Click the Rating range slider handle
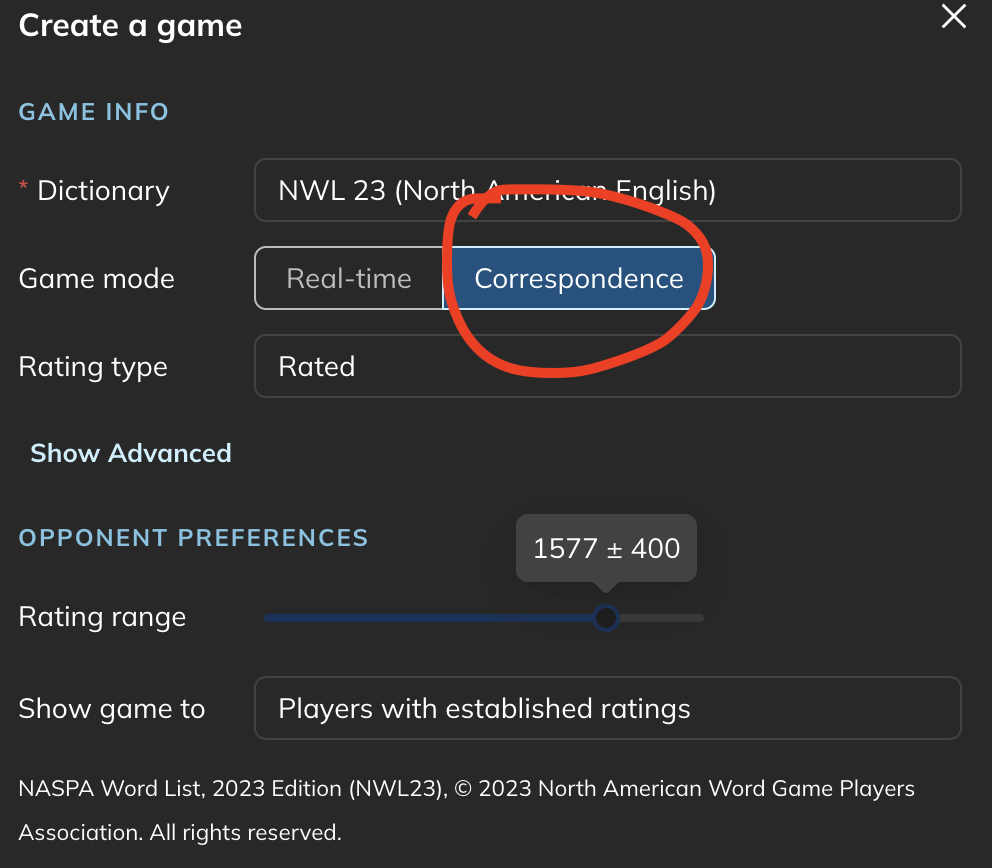Viewport: 992px width, 868px height. 606,618
